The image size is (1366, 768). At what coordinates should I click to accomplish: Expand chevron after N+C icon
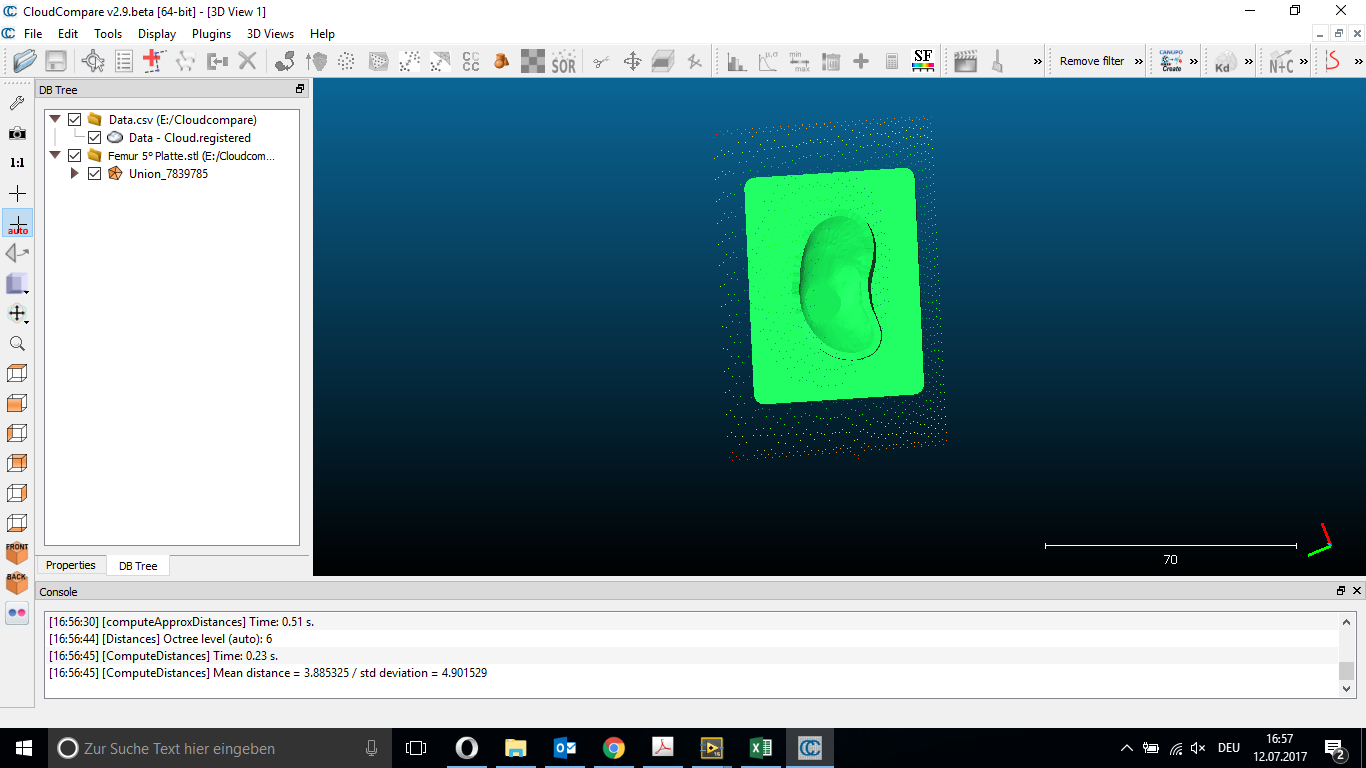point(1304,61)
